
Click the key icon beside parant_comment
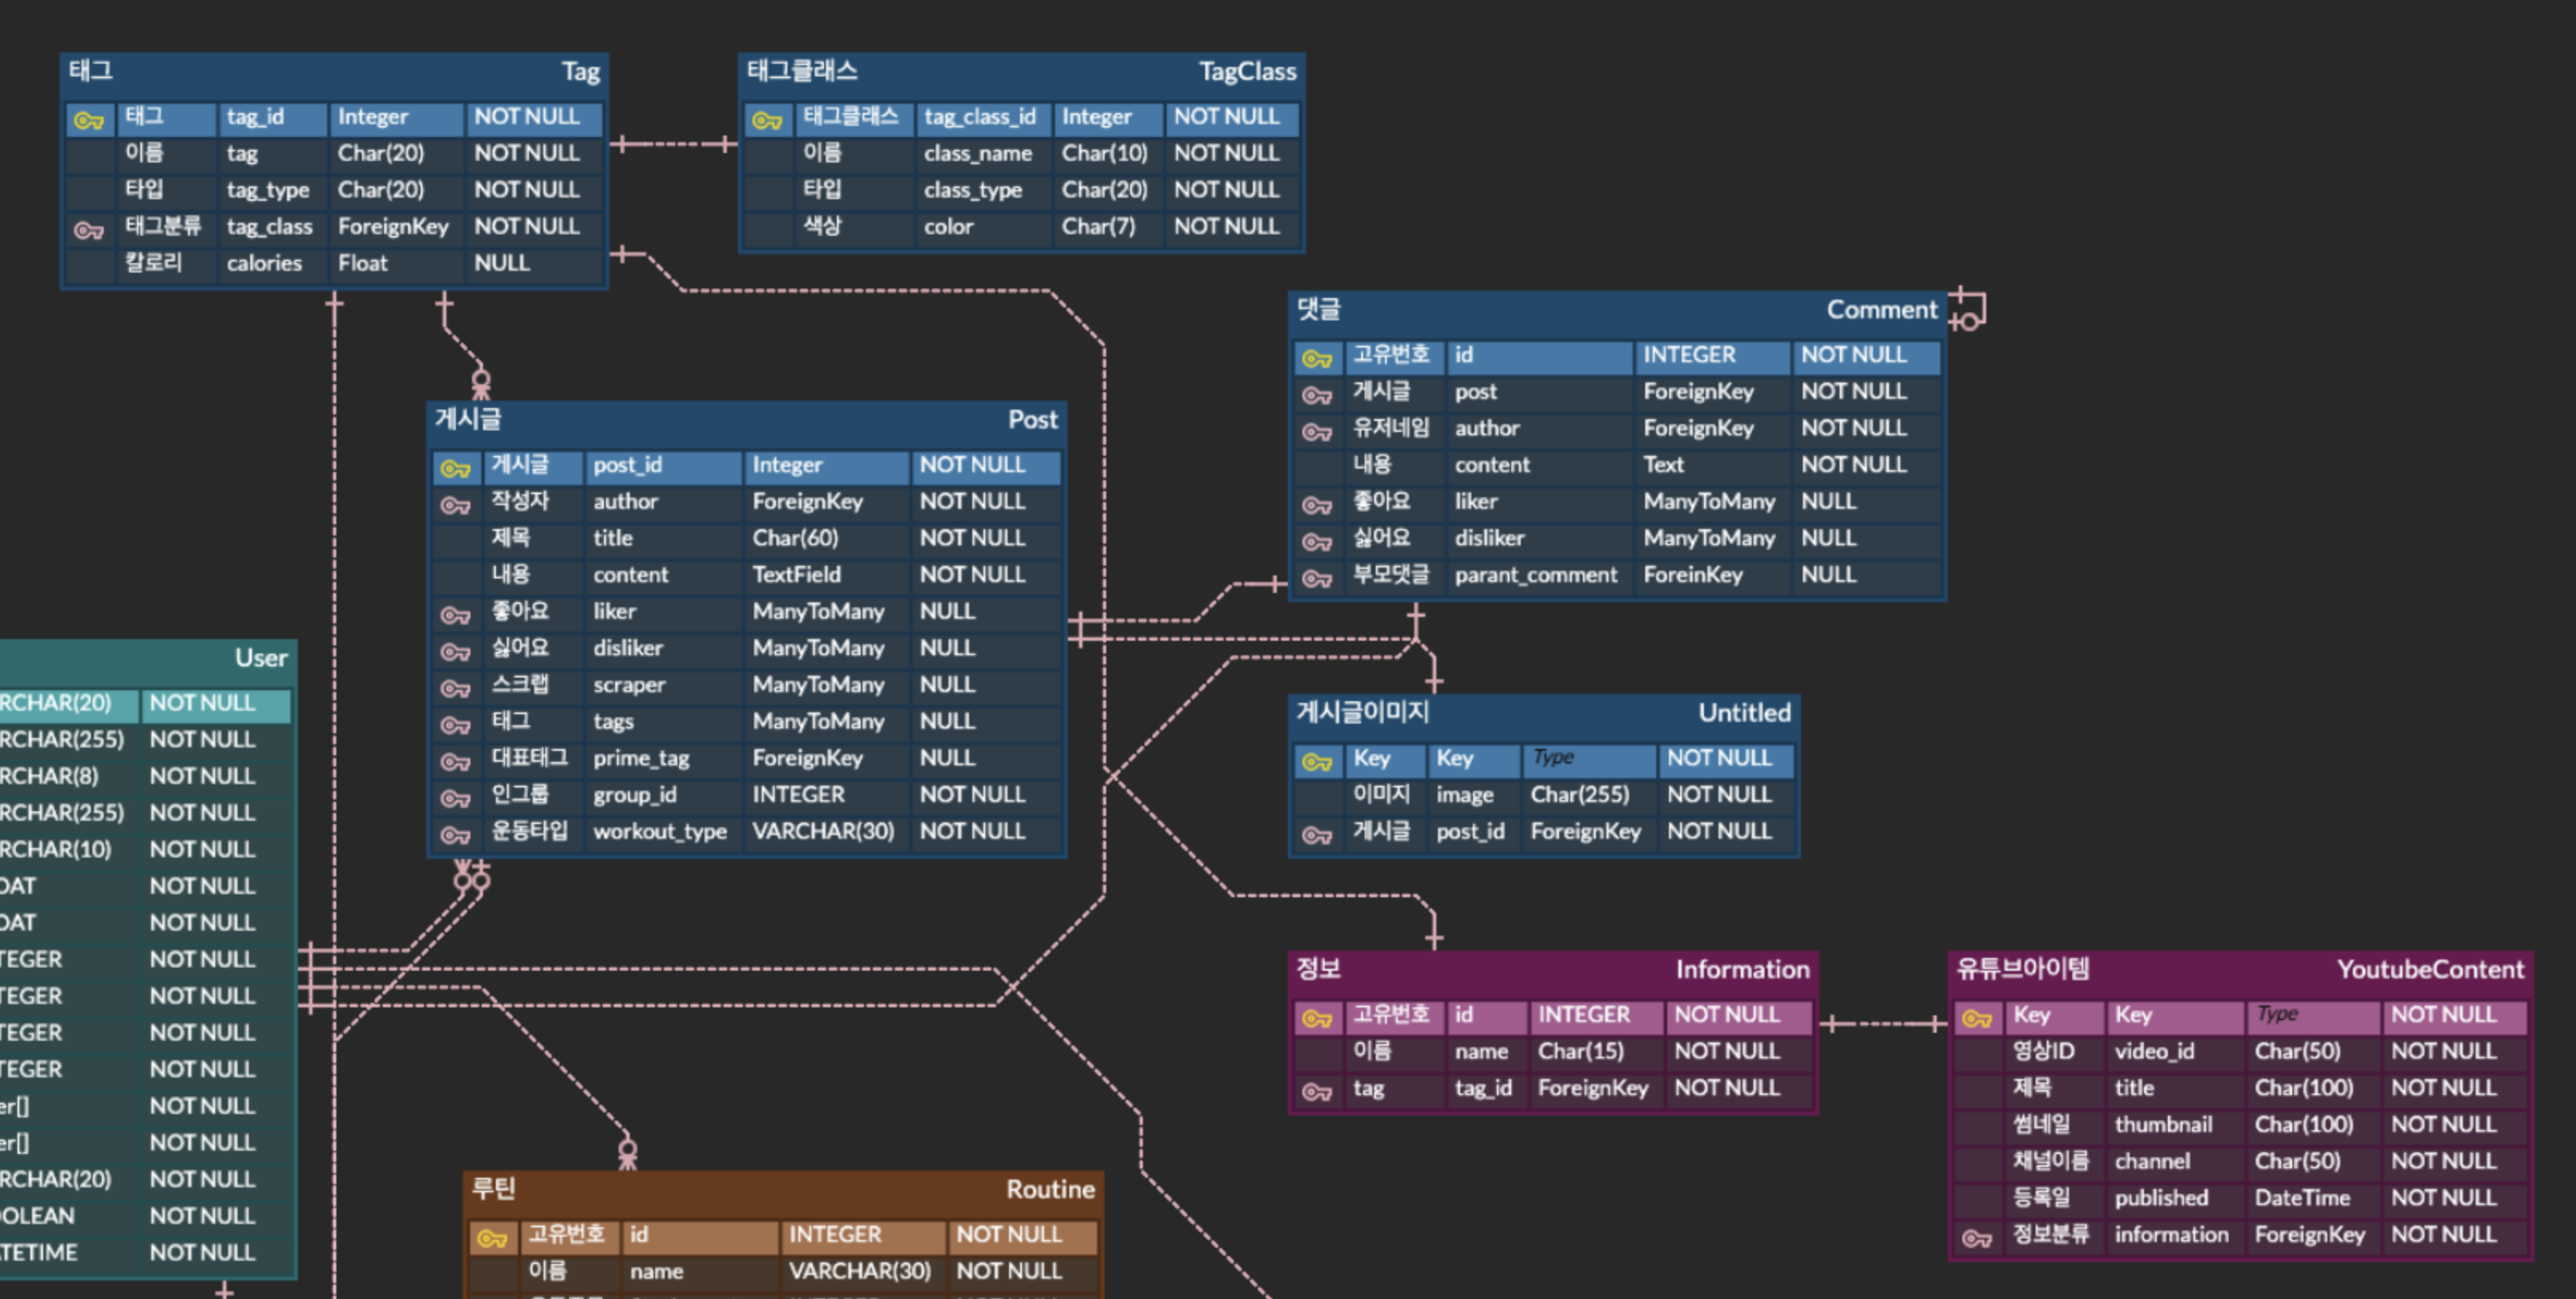tap(1317, 579)
